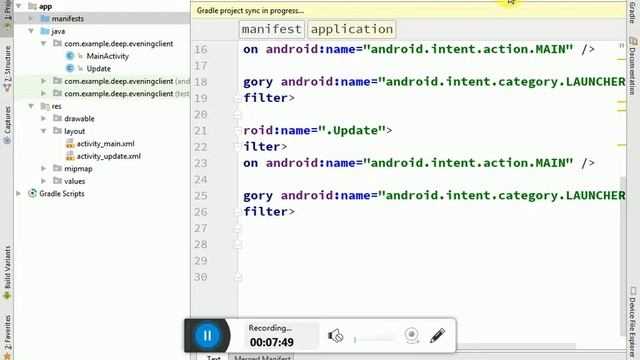Toggle code fold marker at line 27

point(238,228)
